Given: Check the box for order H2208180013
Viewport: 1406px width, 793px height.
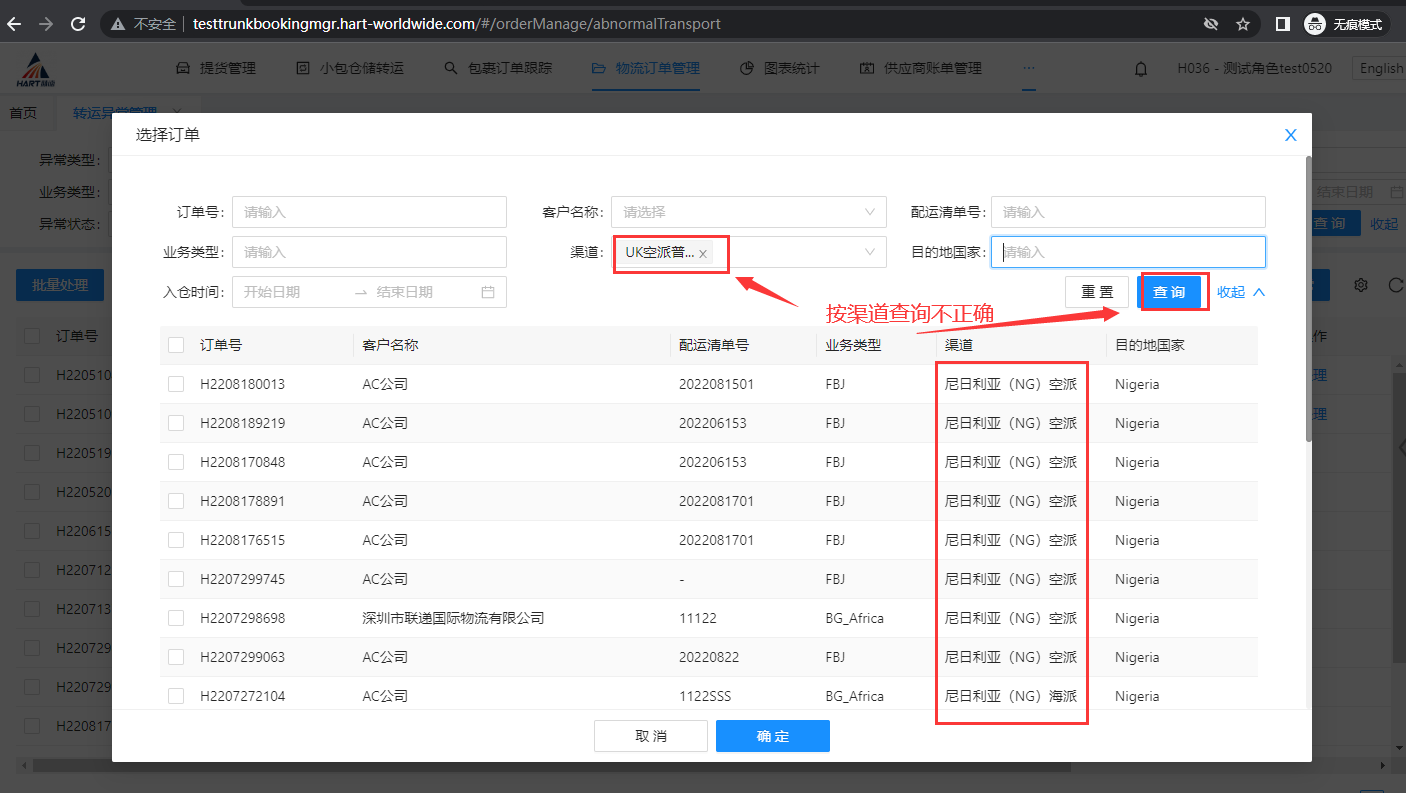Looking at the screenshot, I should coord(176,384).
